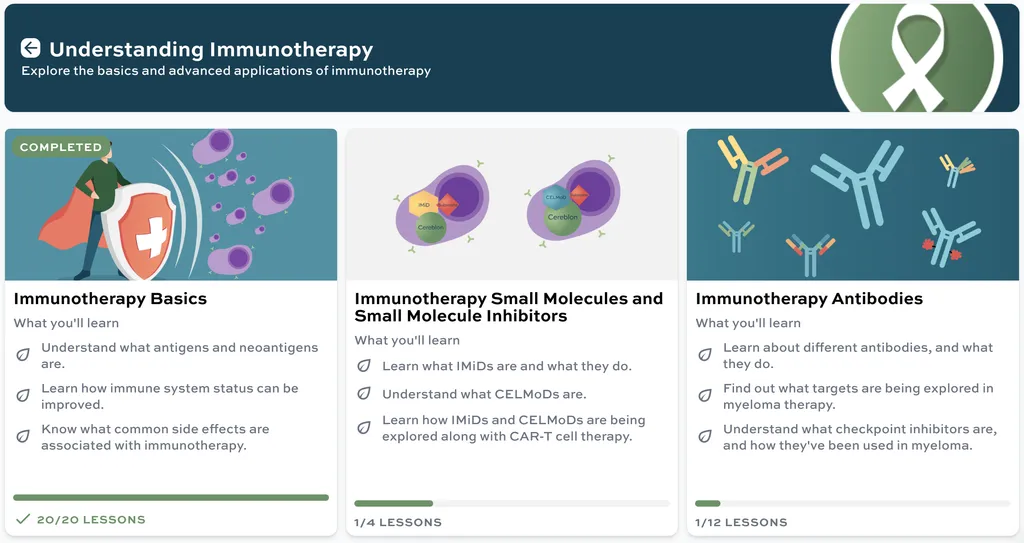
Task: Click the antibodies illustration thumbnail
Action: 853,205
